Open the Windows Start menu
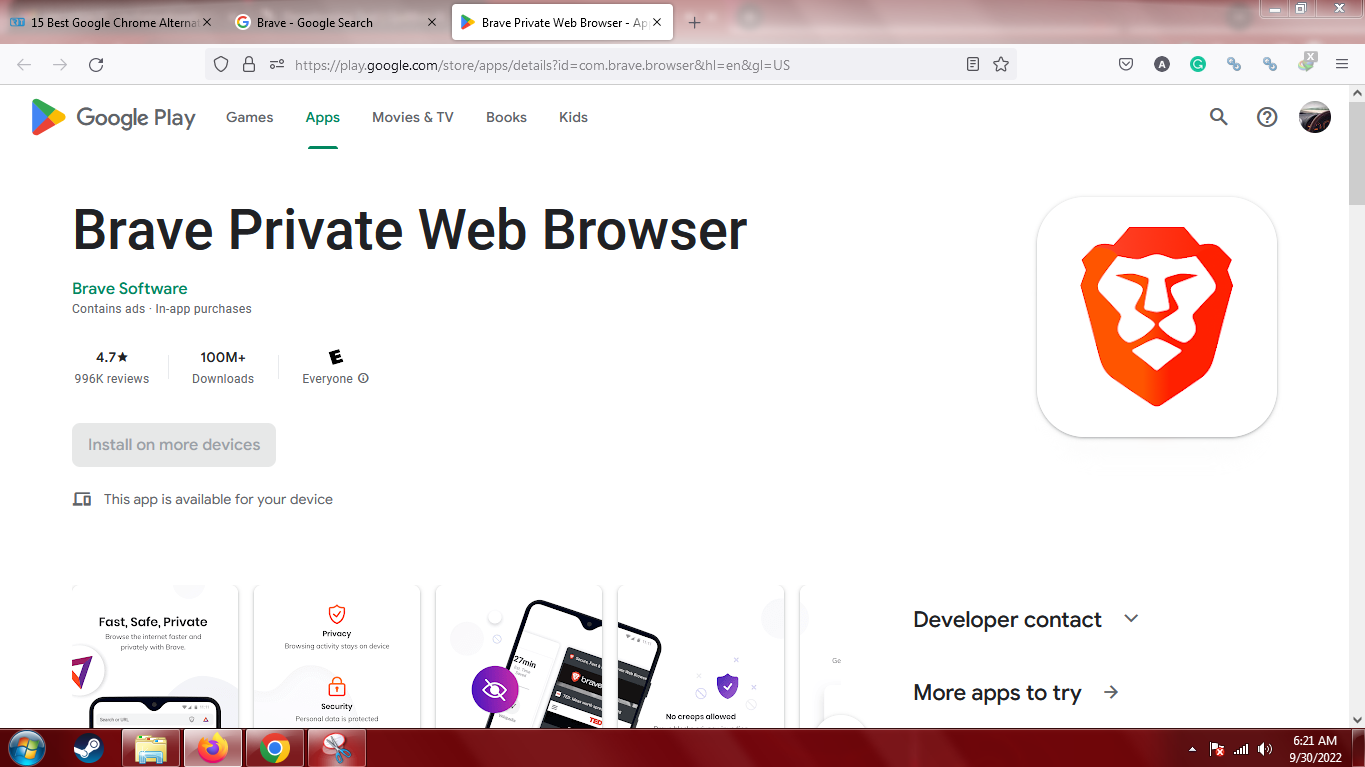This screenshot has height=767, width=1365. tap(26, 748)
